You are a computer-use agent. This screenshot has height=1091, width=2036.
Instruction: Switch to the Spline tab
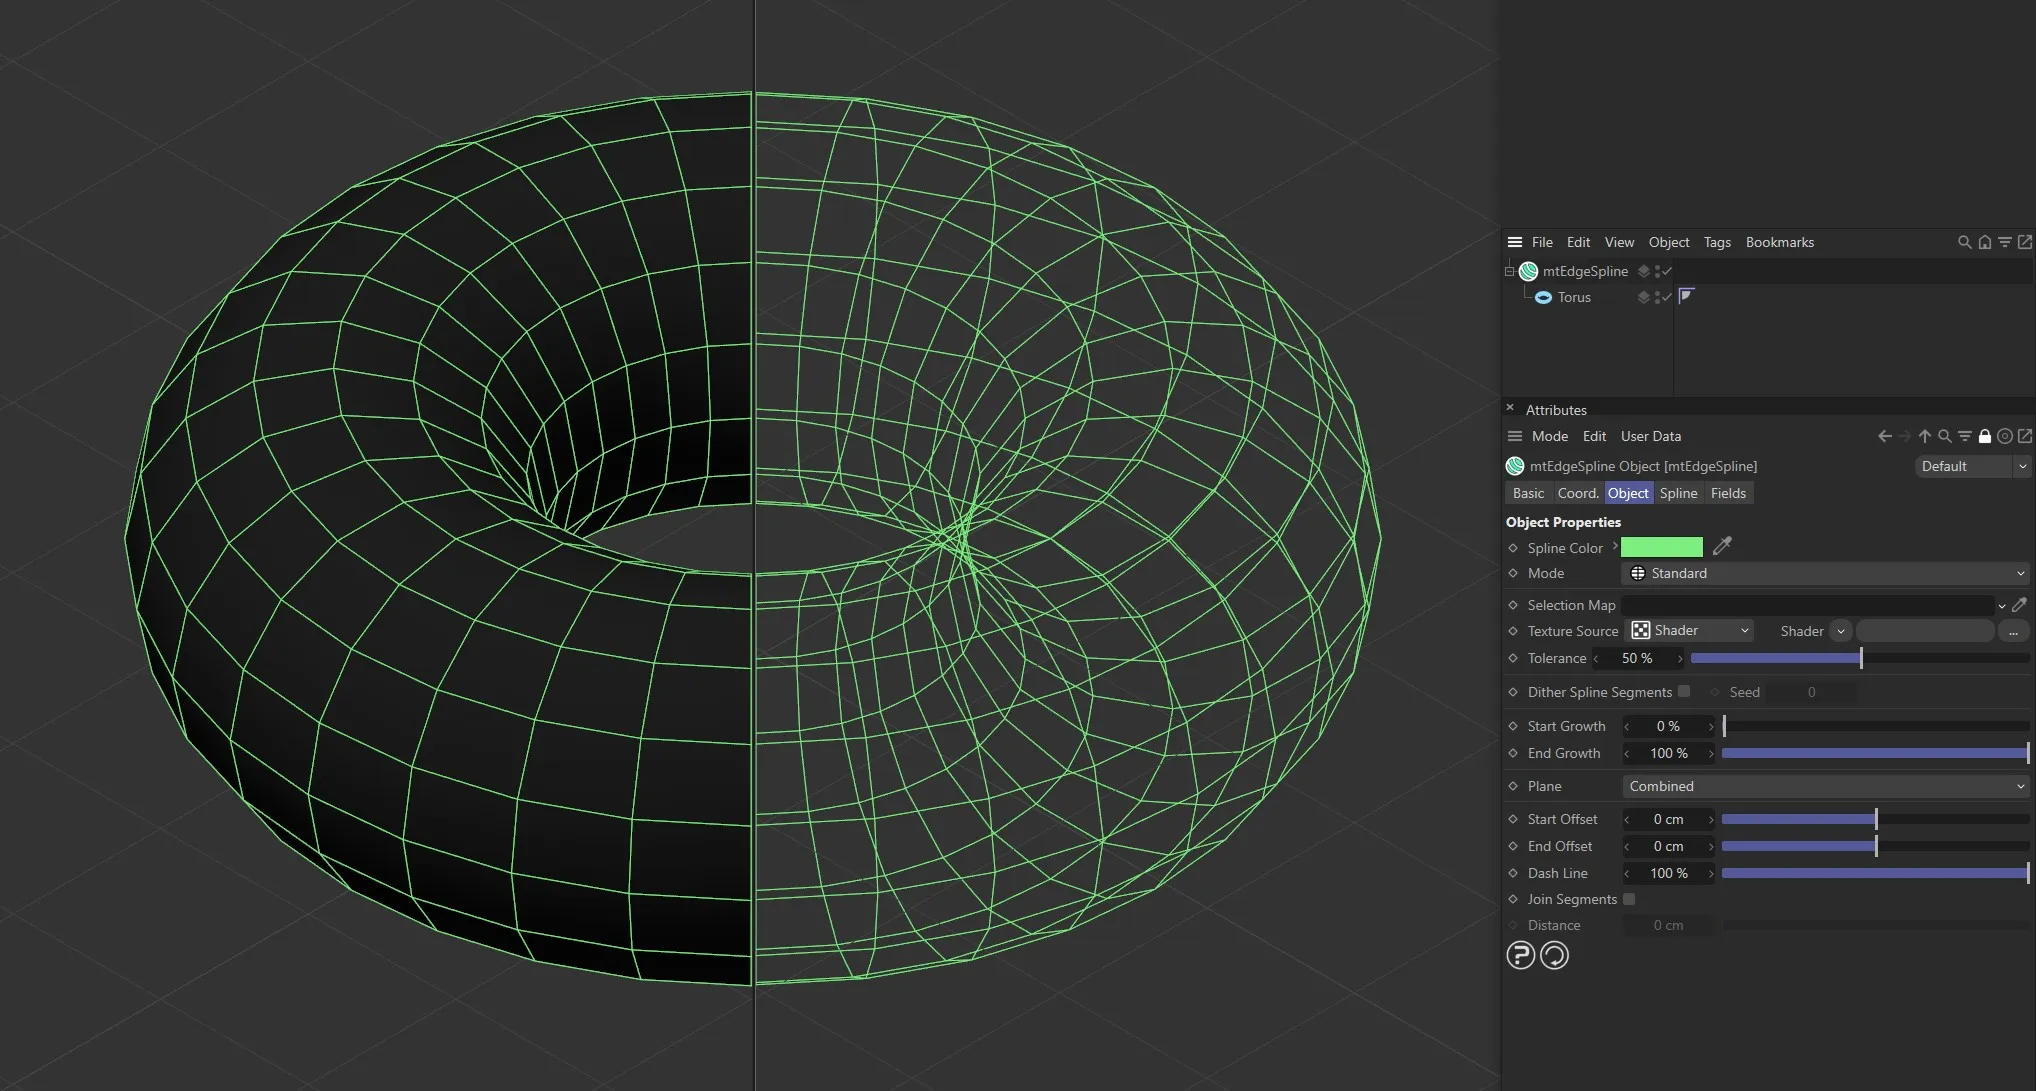pyautogui.click(x=1679, y=492)
